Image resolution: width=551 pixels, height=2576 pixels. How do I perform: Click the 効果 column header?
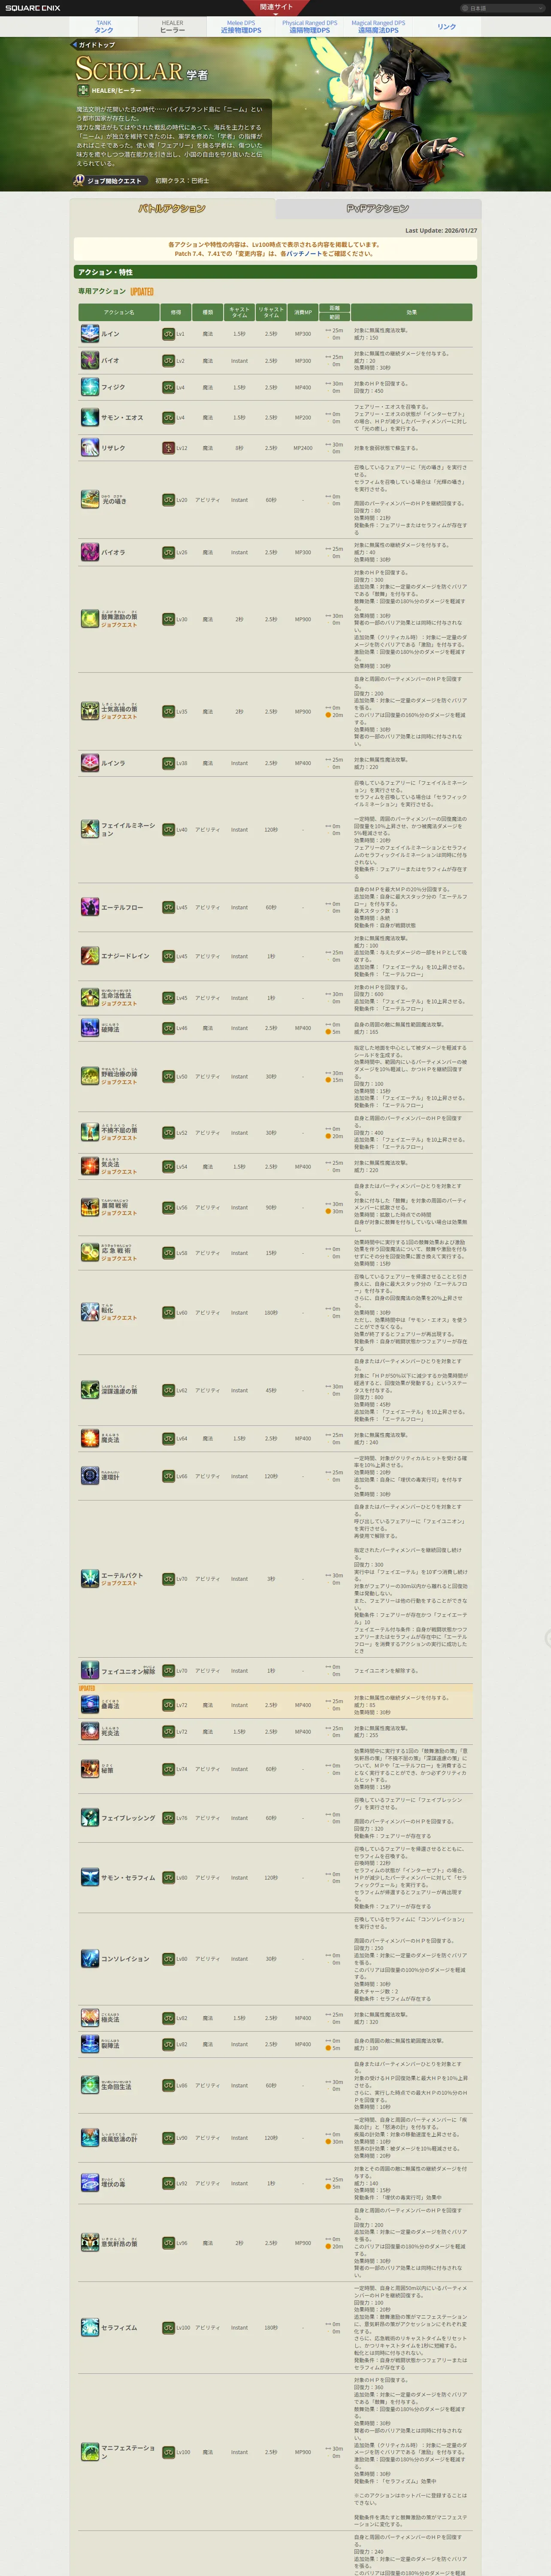pos(411,312)
